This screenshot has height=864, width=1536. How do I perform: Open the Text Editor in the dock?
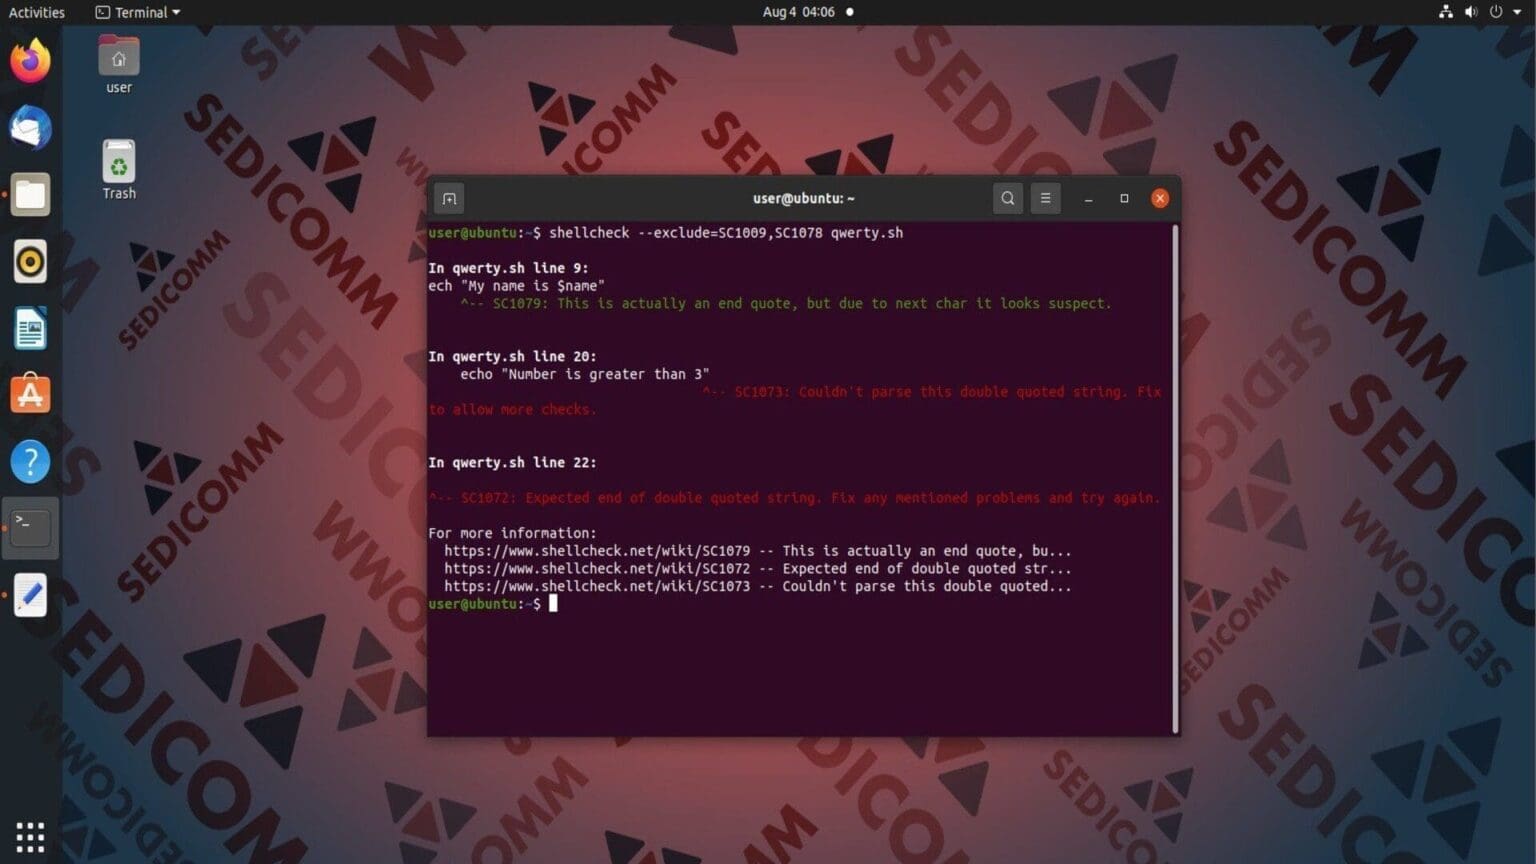point(30,595)
